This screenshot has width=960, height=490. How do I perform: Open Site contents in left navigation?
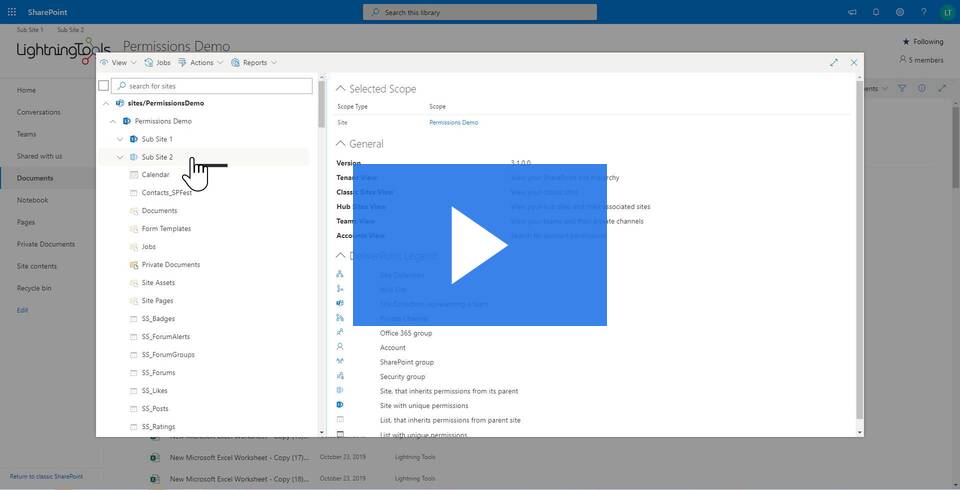click(37, 266)
